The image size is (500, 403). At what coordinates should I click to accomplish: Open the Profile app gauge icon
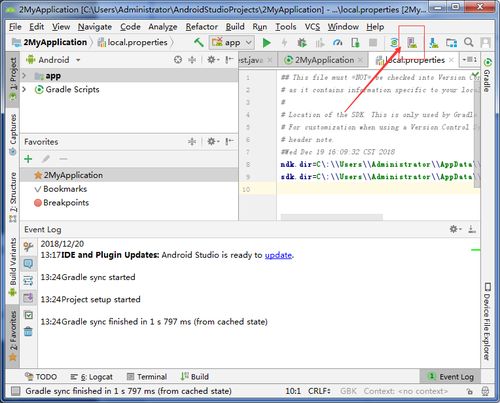(x=338, y=43)
